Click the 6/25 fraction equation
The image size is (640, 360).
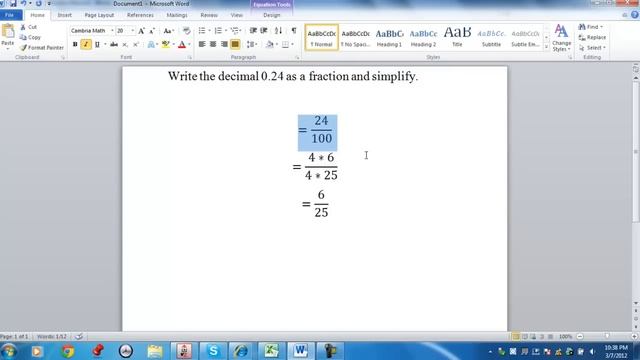(x=316, y=203)
